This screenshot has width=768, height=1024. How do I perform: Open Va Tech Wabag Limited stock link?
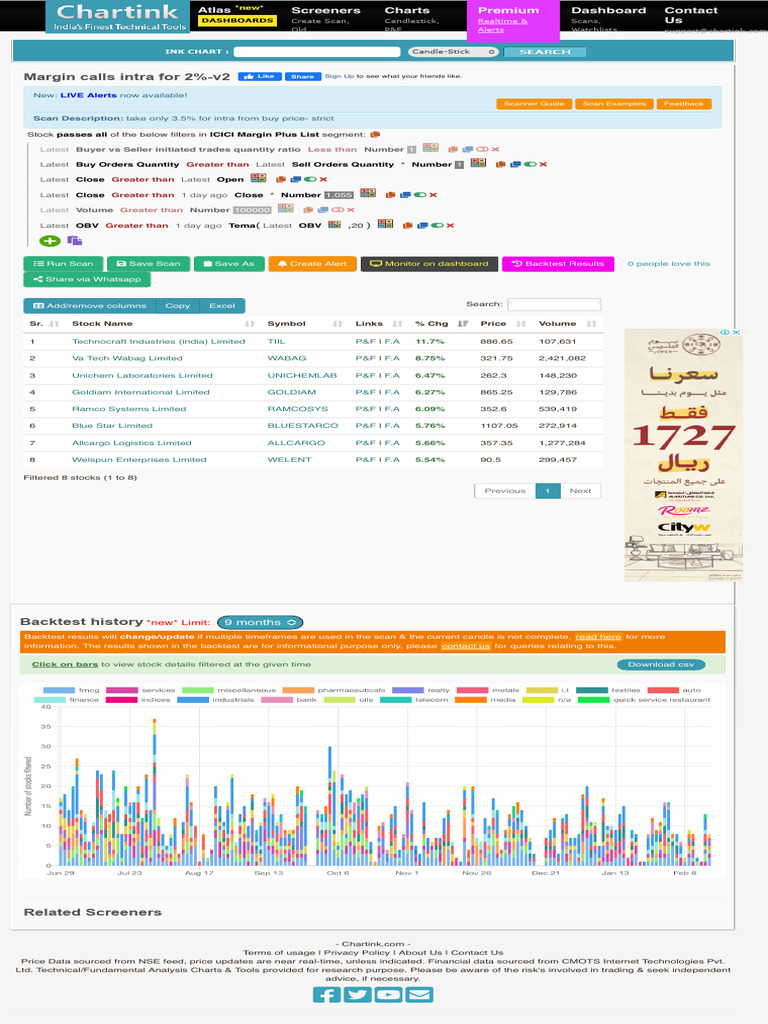tap(127, 359)
